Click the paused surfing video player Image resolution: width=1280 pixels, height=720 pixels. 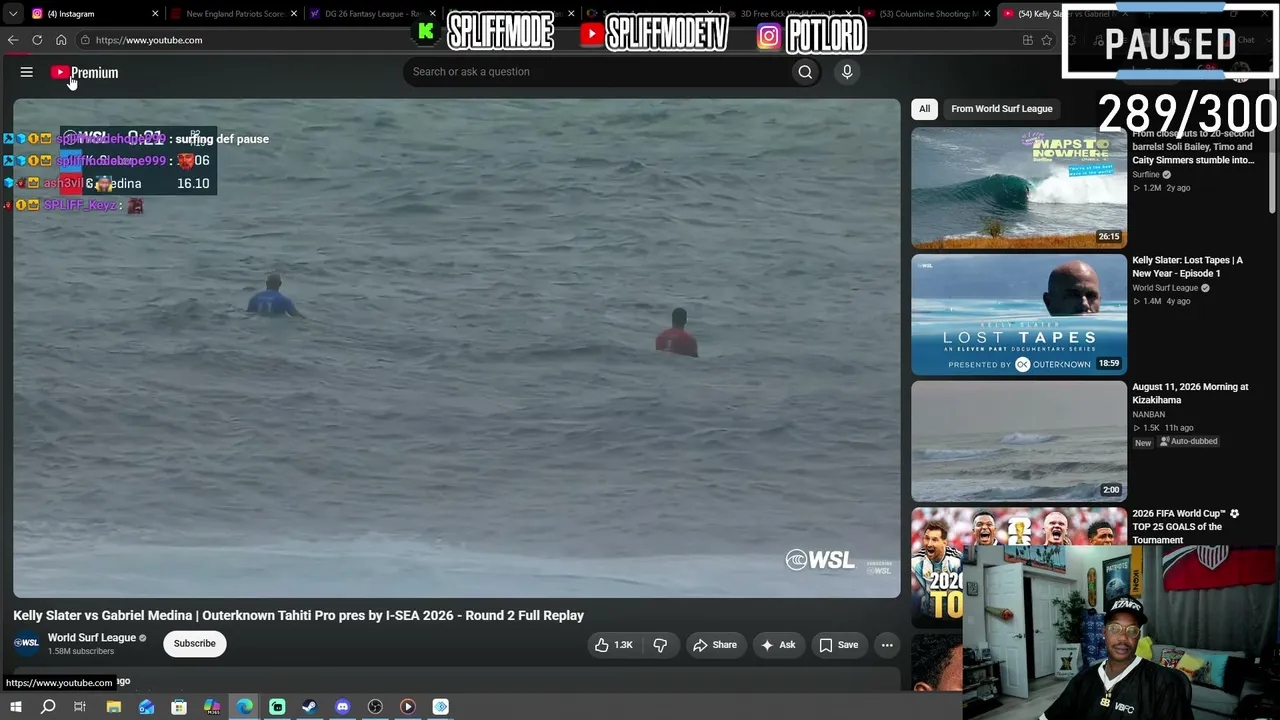click(x=457, y=348)
